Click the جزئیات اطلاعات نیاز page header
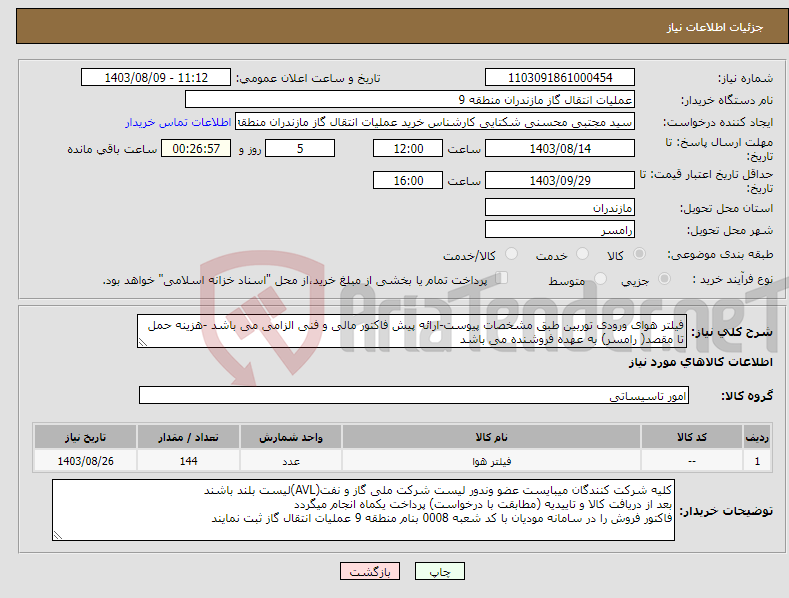Image resolution: width=789 pixels, height=598 pixels. tap(715, 27)
